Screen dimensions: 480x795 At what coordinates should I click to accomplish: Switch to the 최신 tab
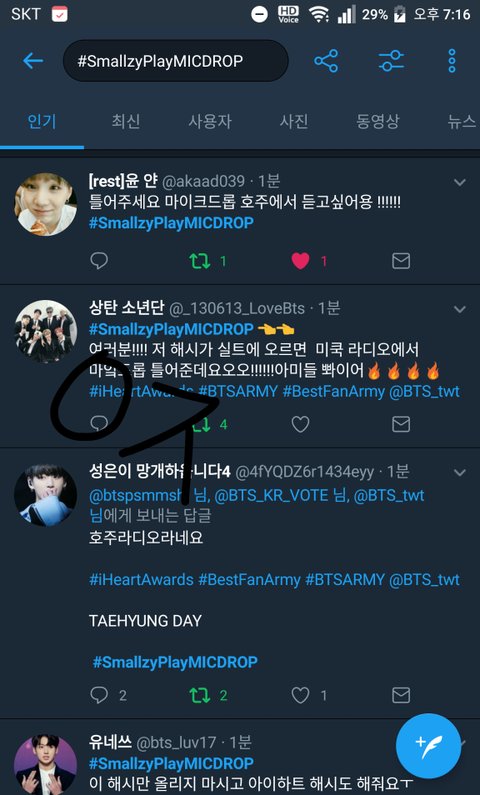126,122
